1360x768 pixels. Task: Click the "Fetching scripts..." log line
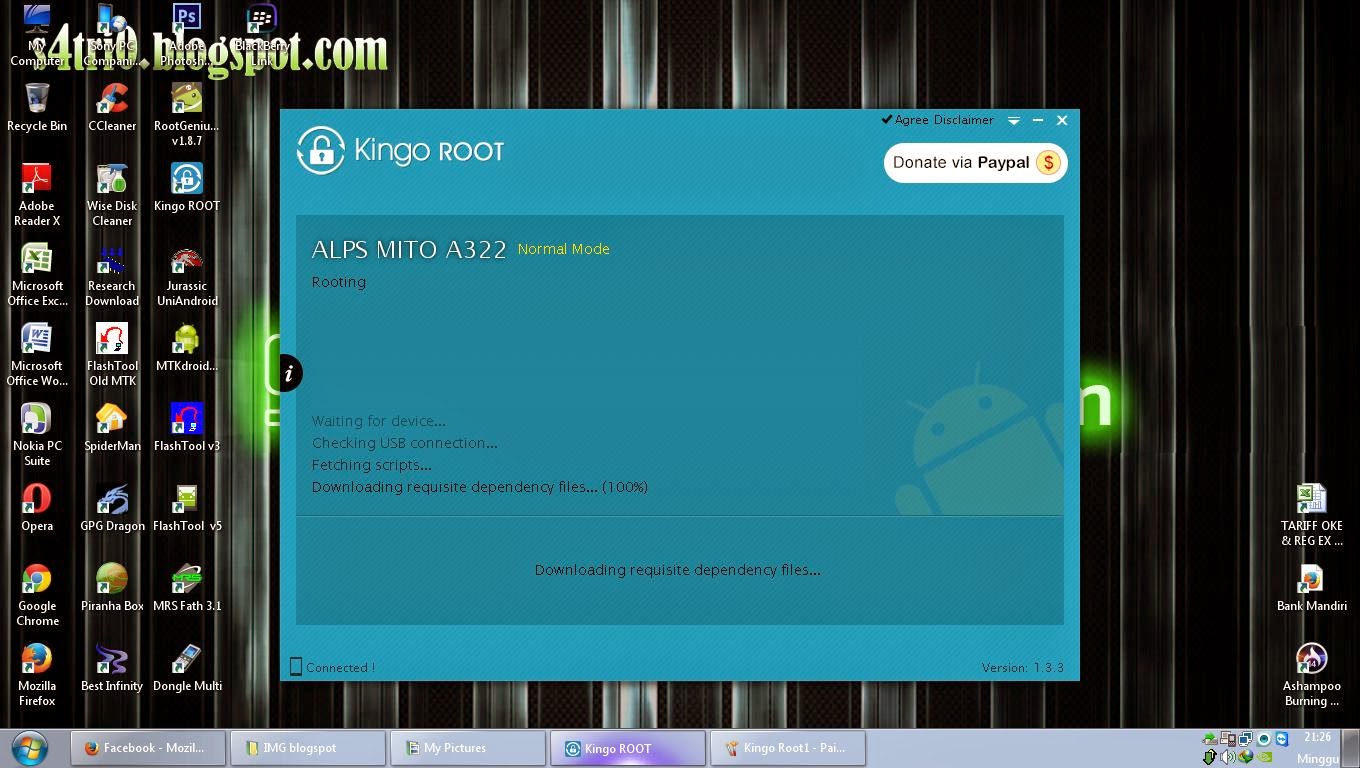click(x=372, y=465)
